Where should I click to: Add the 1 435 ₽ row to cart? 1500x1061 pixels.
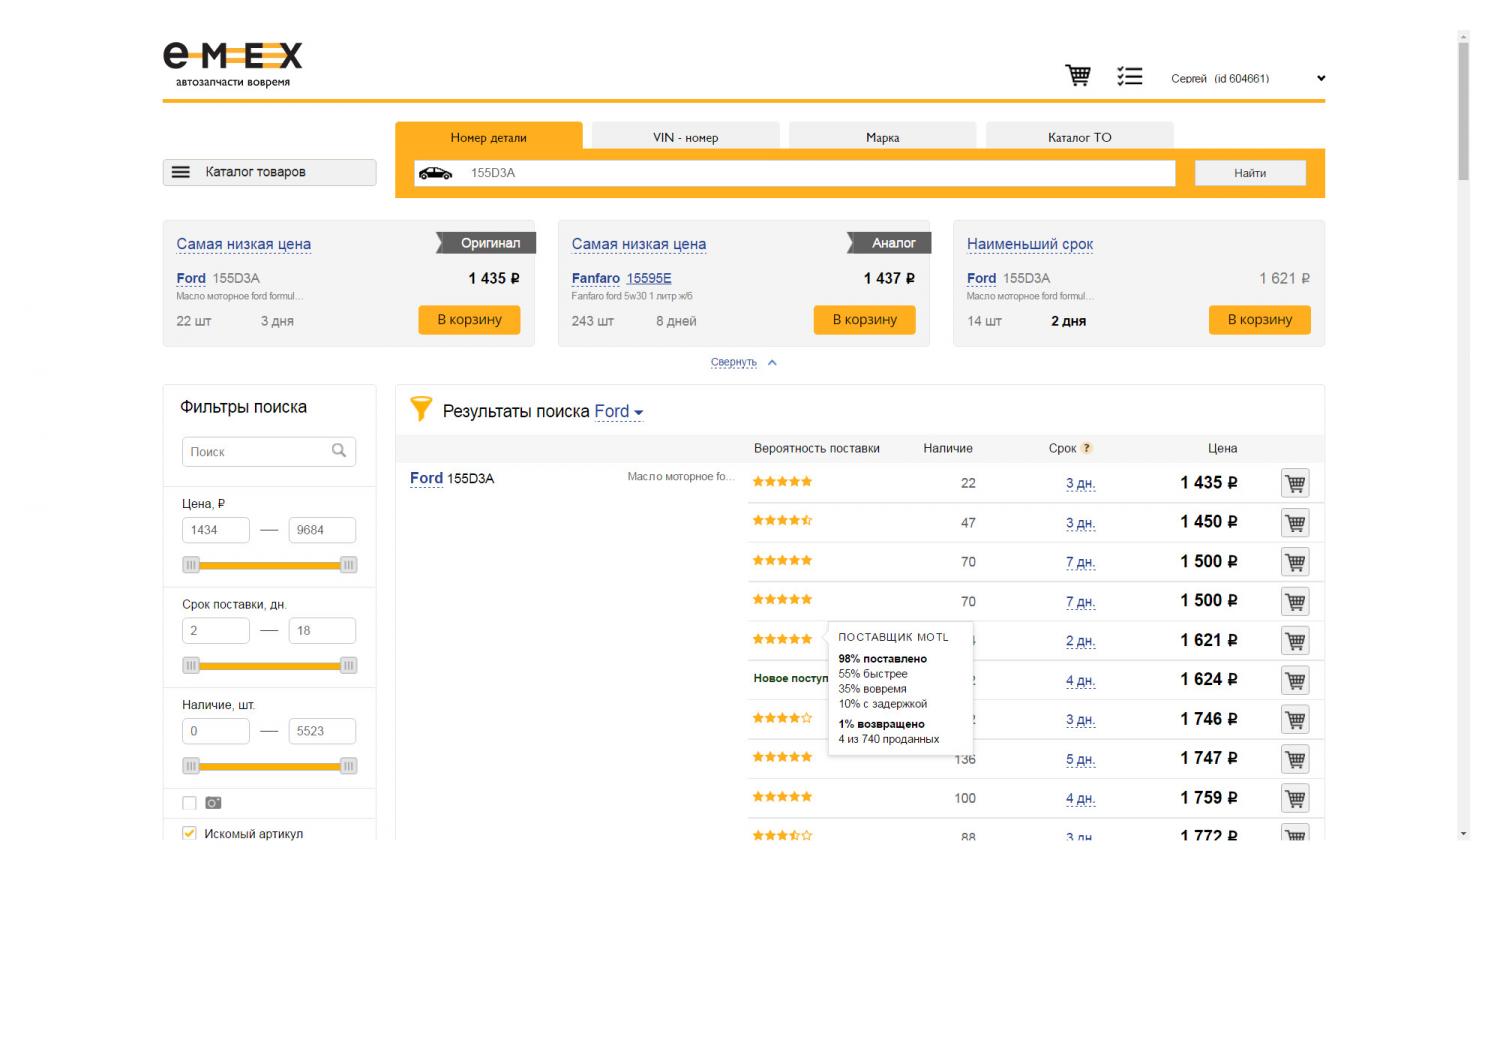pos(1295,483)
